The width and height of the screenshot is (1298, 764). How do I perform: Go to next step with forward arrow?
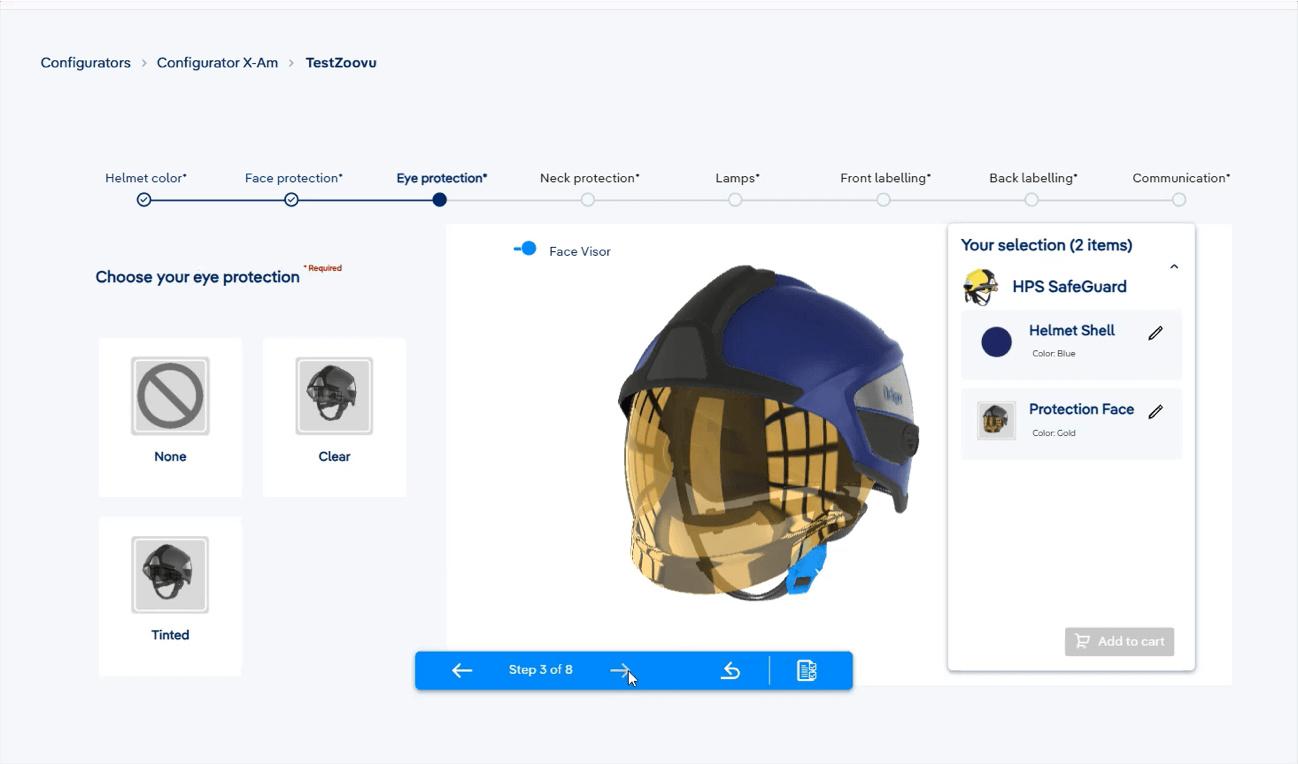pyautogui.click(x=621, y=670)
